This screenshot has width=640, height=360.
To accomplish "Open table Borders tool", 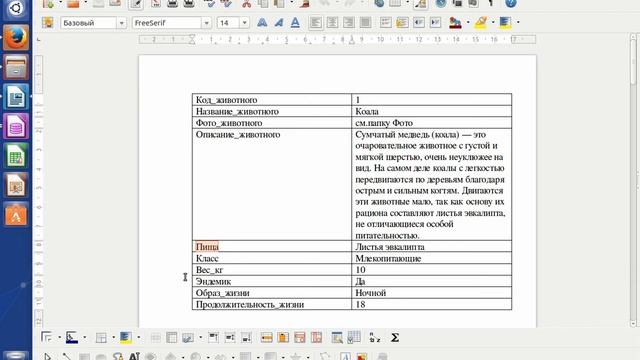I will [x=101, y=338].
